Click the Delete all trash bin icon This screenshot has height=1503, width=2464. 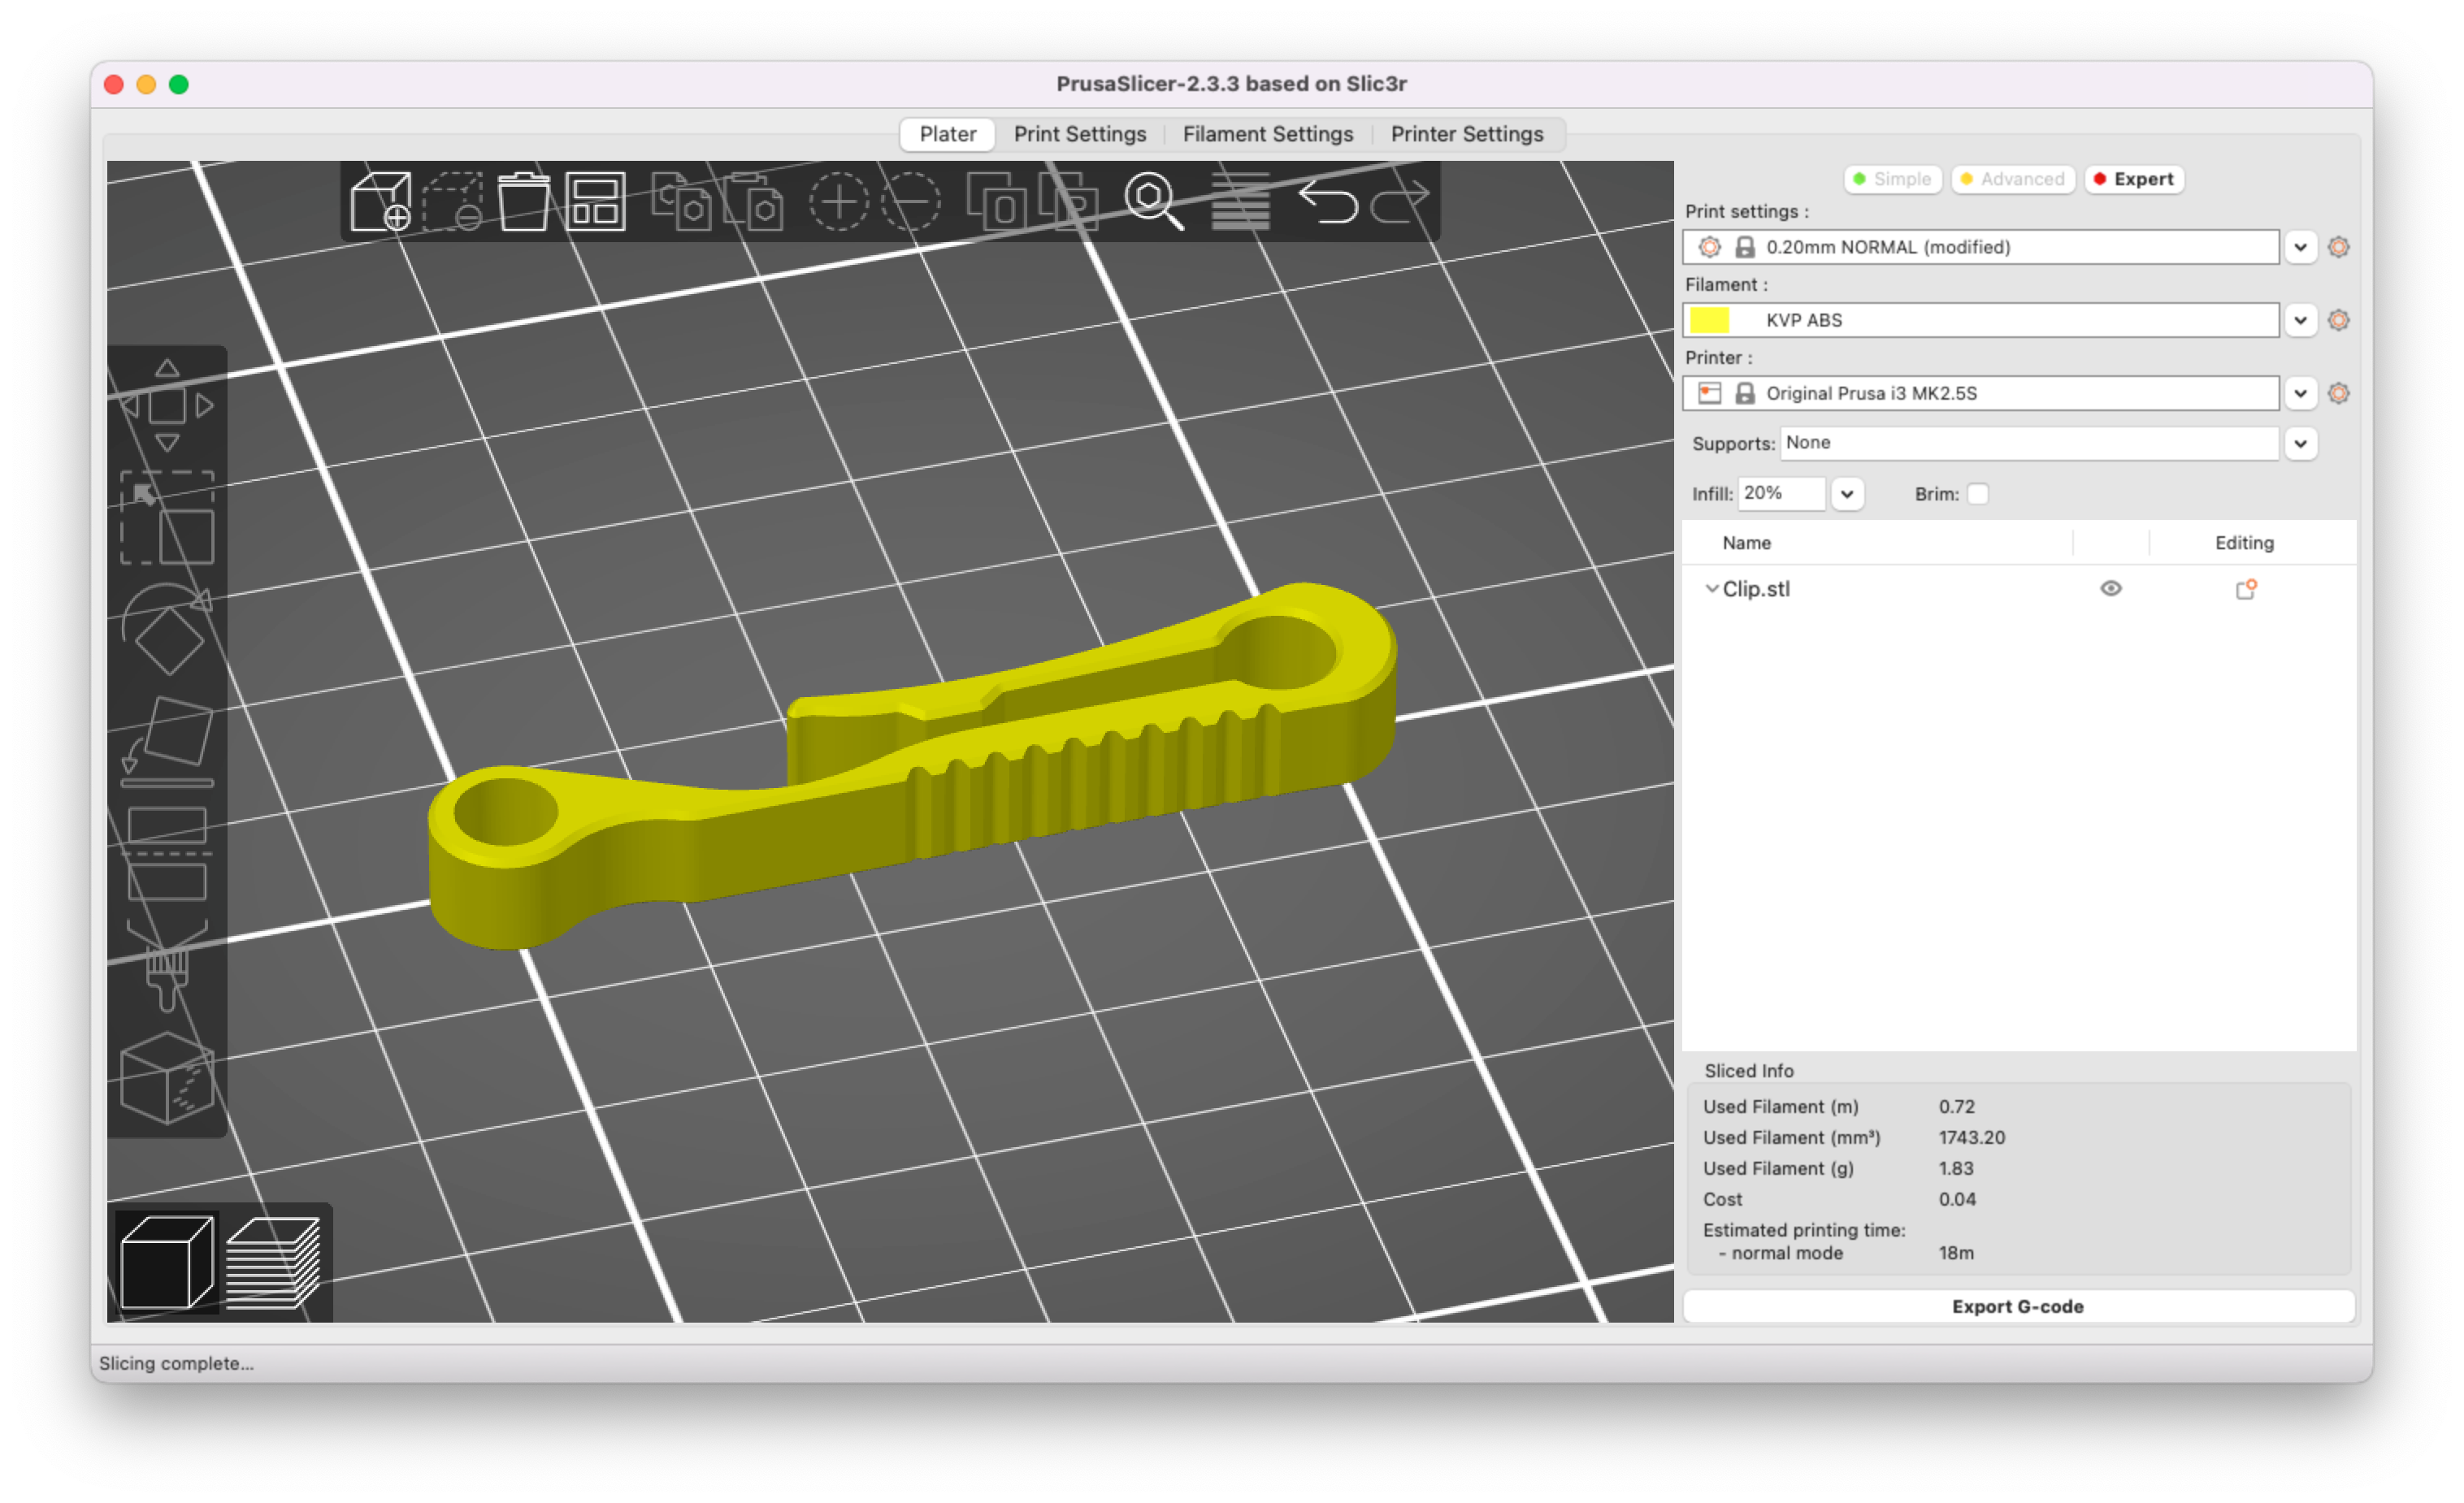click(524, 201)
